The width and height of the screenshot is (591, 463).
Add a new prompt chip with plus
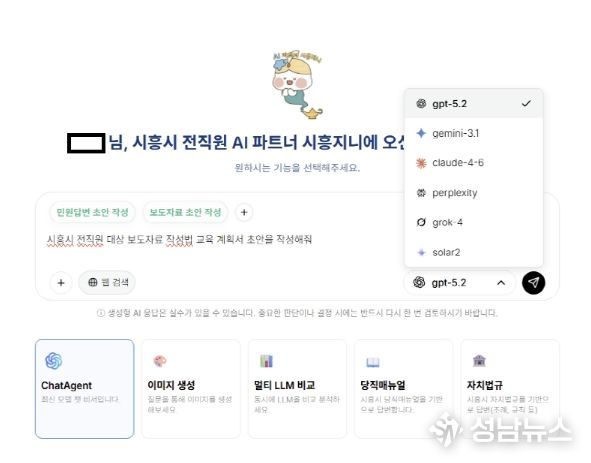point(244,212)
